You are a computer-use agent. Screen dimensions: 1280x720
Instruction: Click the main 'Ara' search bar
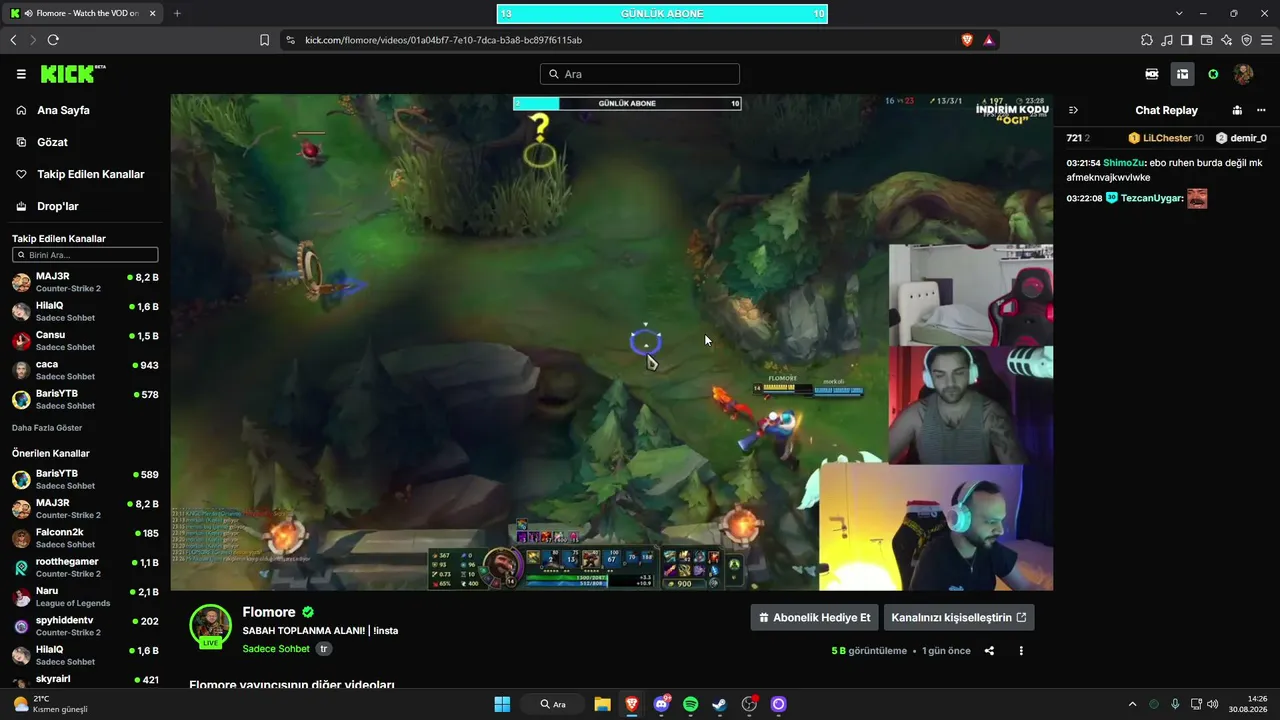pos(640,74)
